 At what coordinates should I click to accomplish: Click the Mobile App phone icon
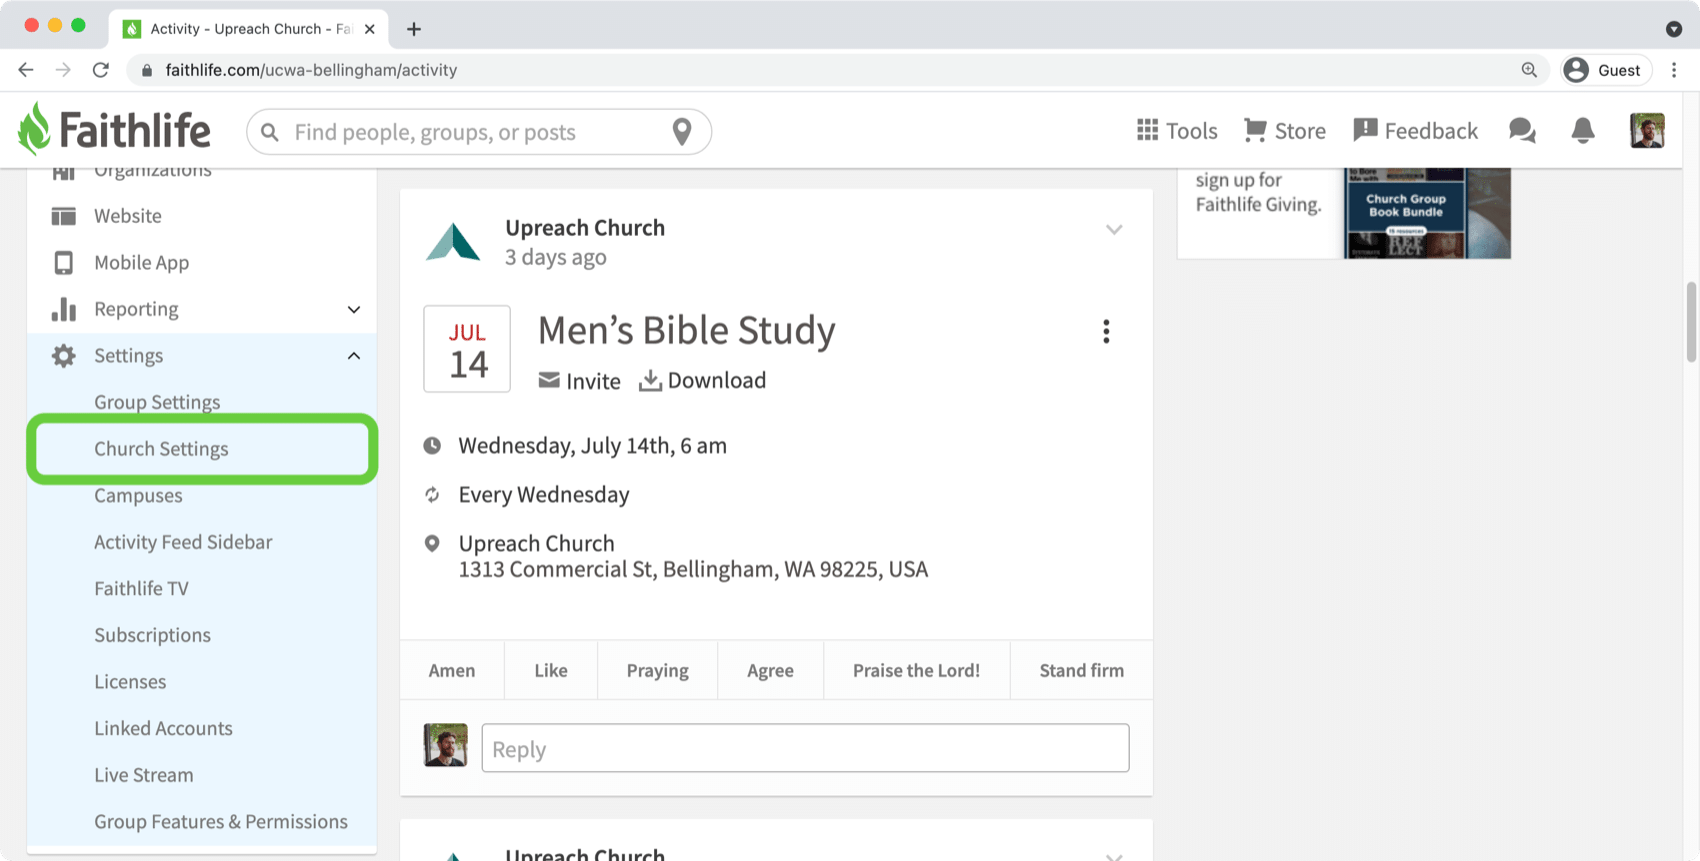coord(64,263)
